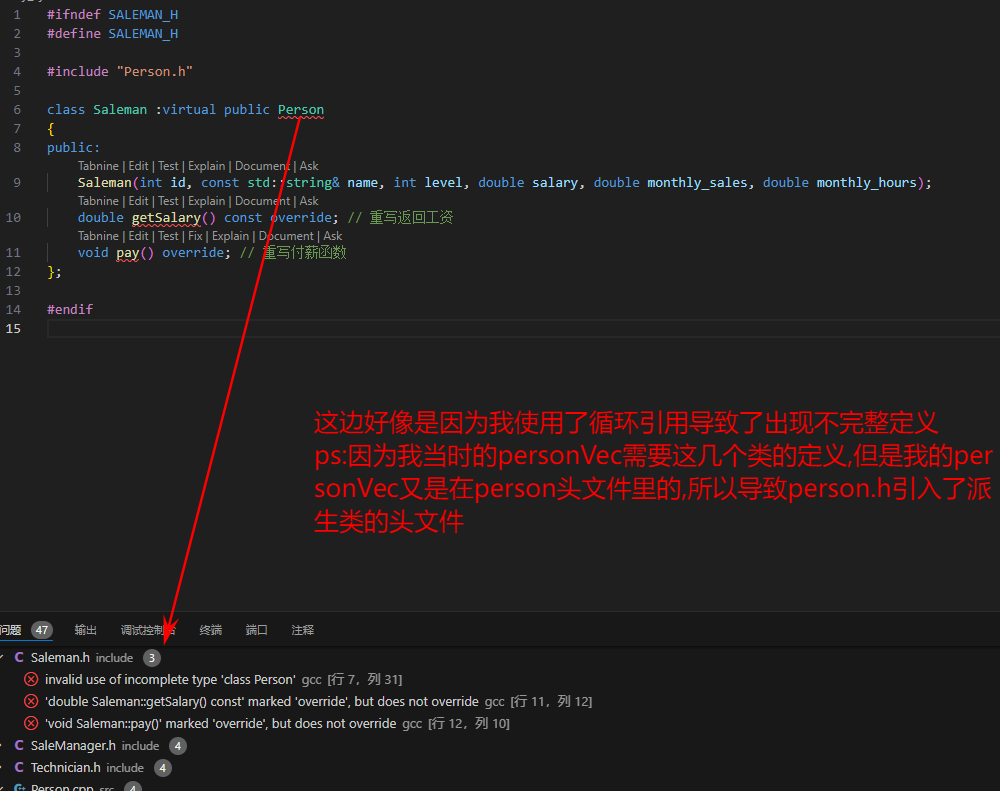The height and width of the screenshot is (791, 1000).
Task: Switch to the 输出 panel tab
Action: (x=86, y=630)
